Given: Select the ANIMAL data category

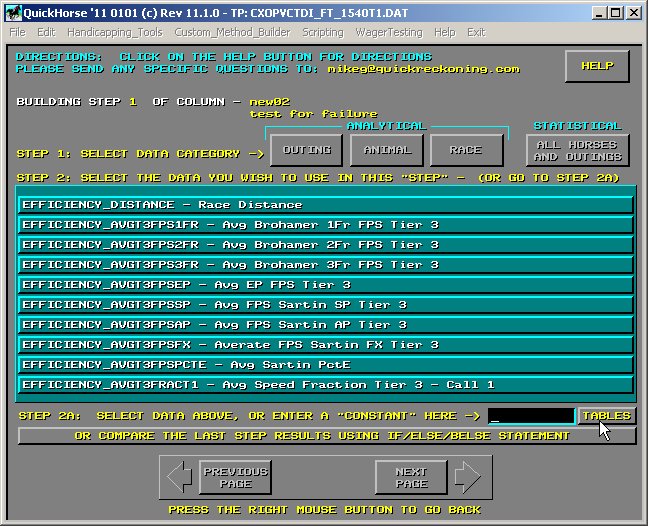Looking at the screenshot, I should coord(386,150).
